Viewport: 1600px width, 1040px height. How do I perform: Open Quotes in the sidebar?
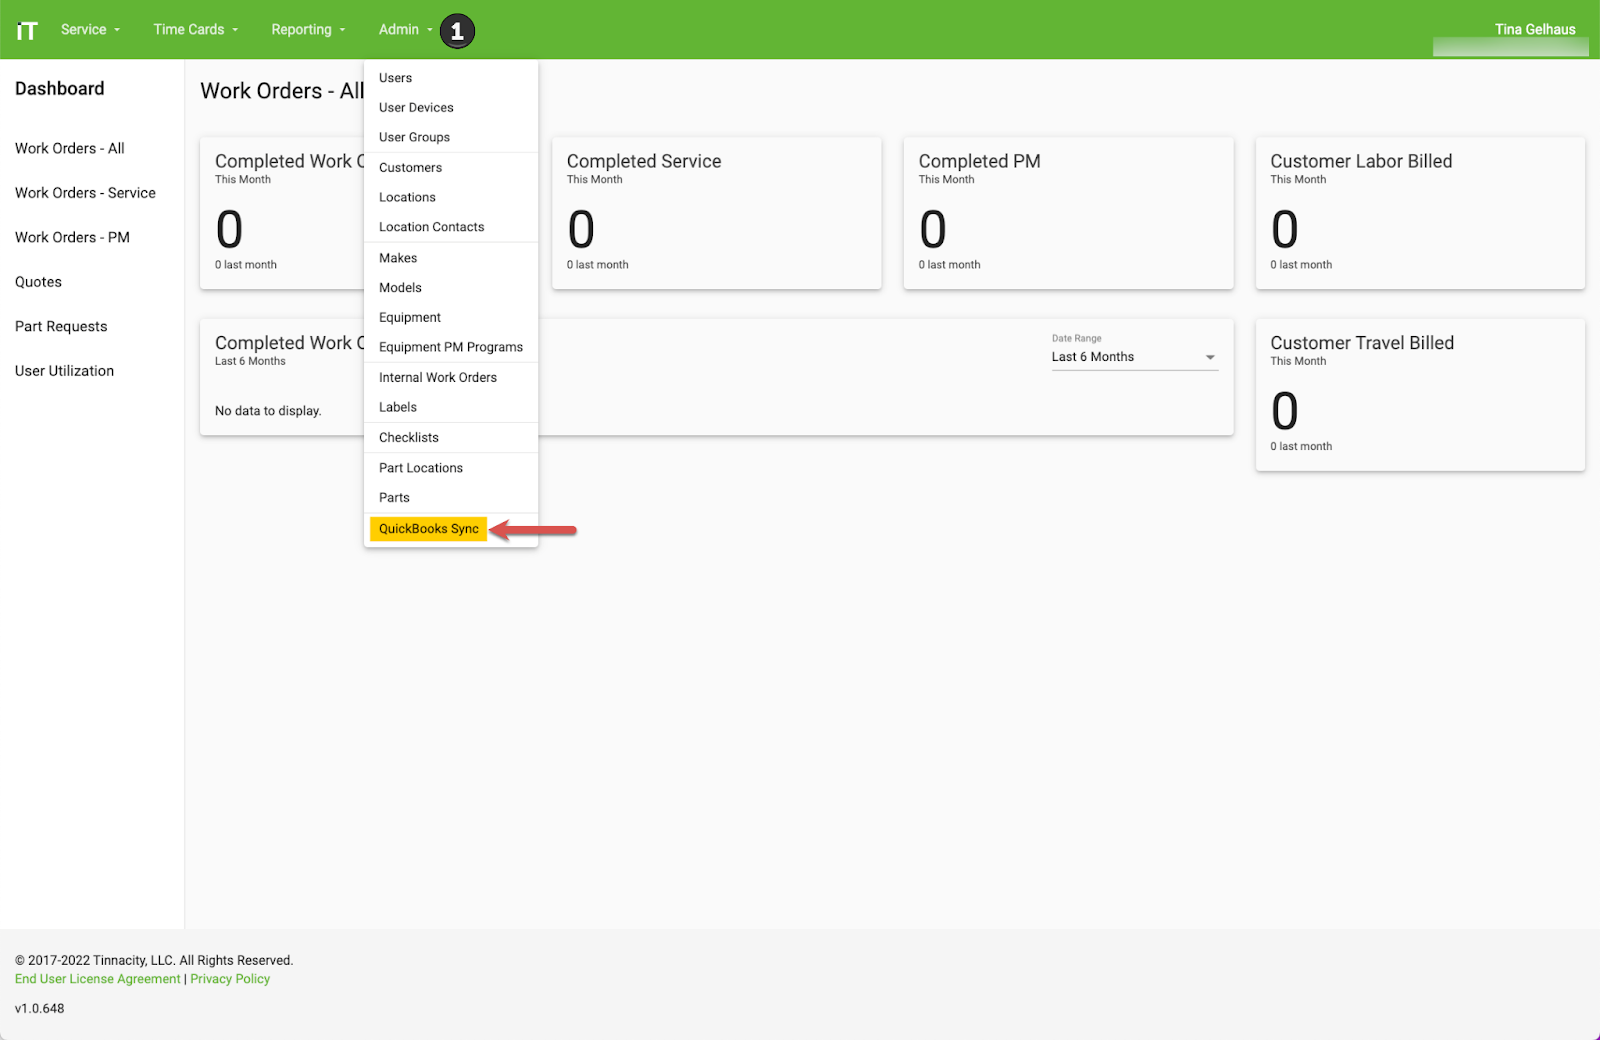[38, 282]
